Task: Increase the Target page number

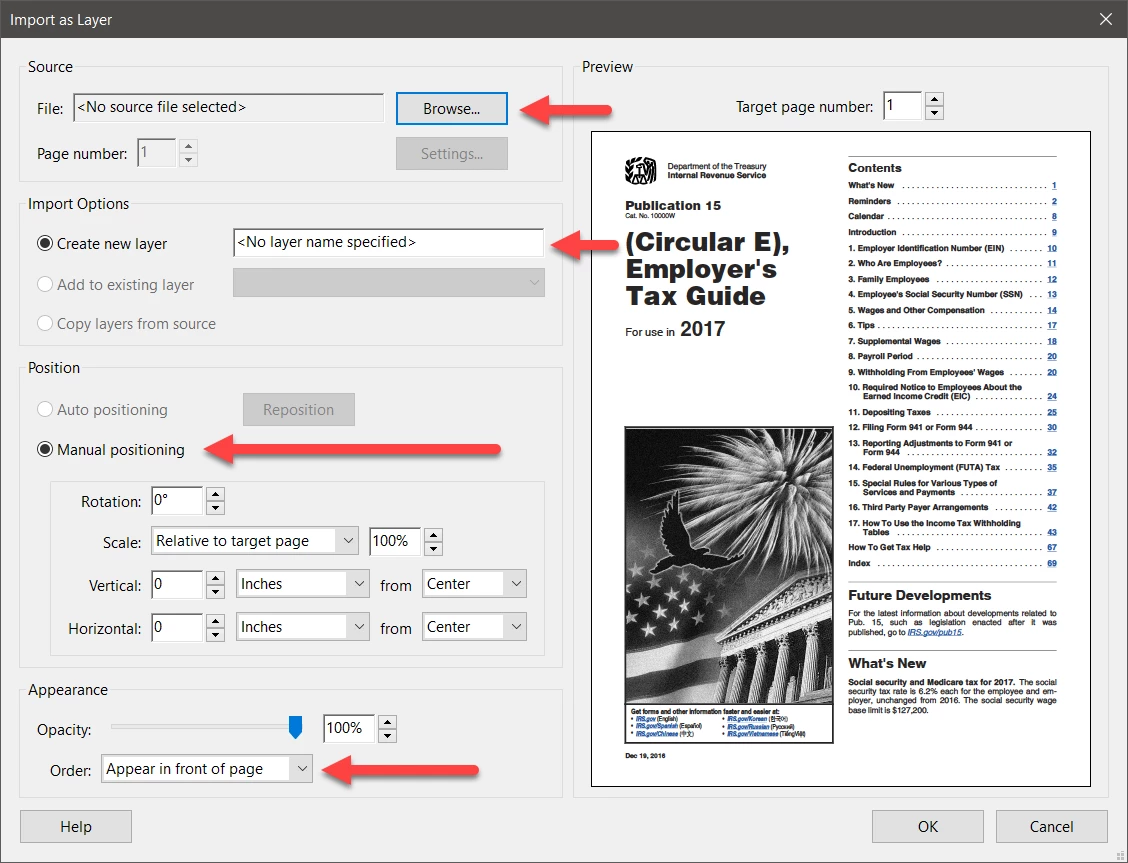Action: pyautogui.click(x=934, y=99)
